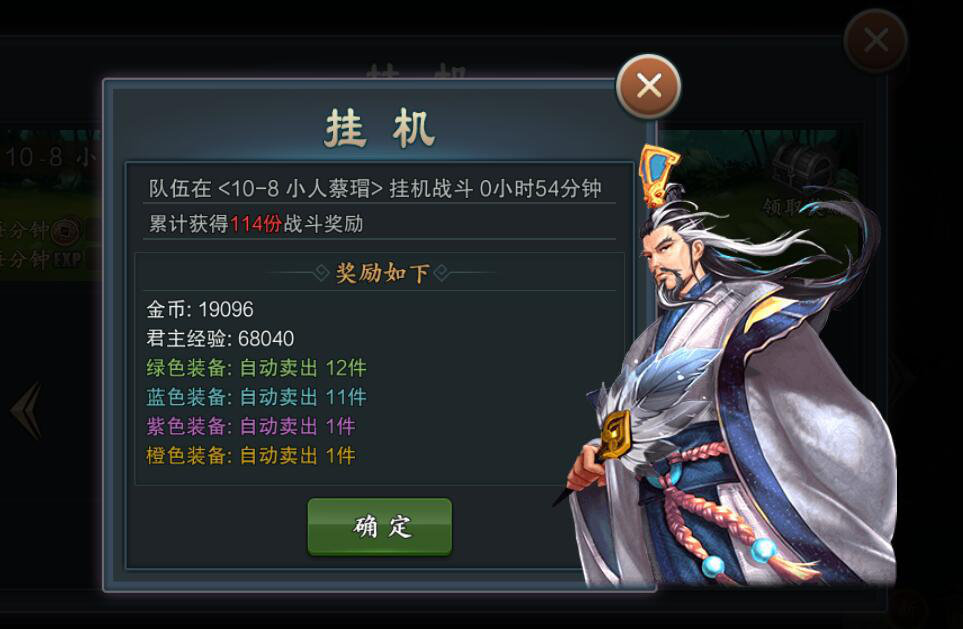Go to previous stage with left chevron
Viewport: 963px width, 629px height.
[x=28, y=410]
